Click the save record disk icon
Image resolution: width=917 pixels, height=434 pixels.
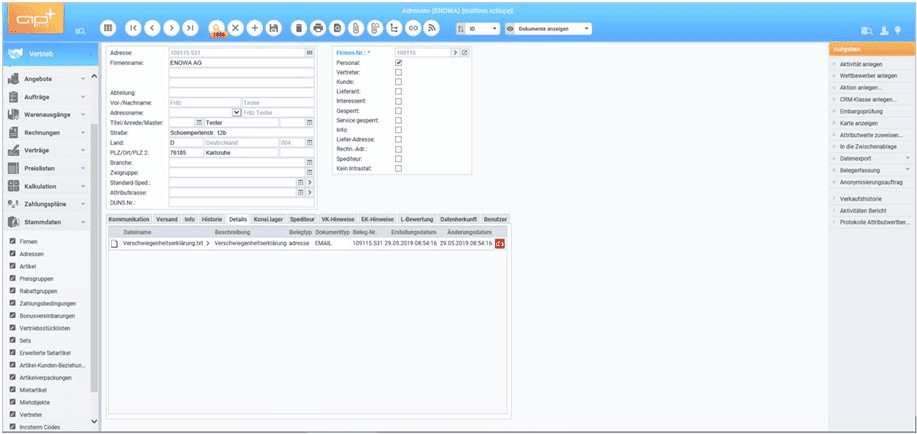point(273,29)
